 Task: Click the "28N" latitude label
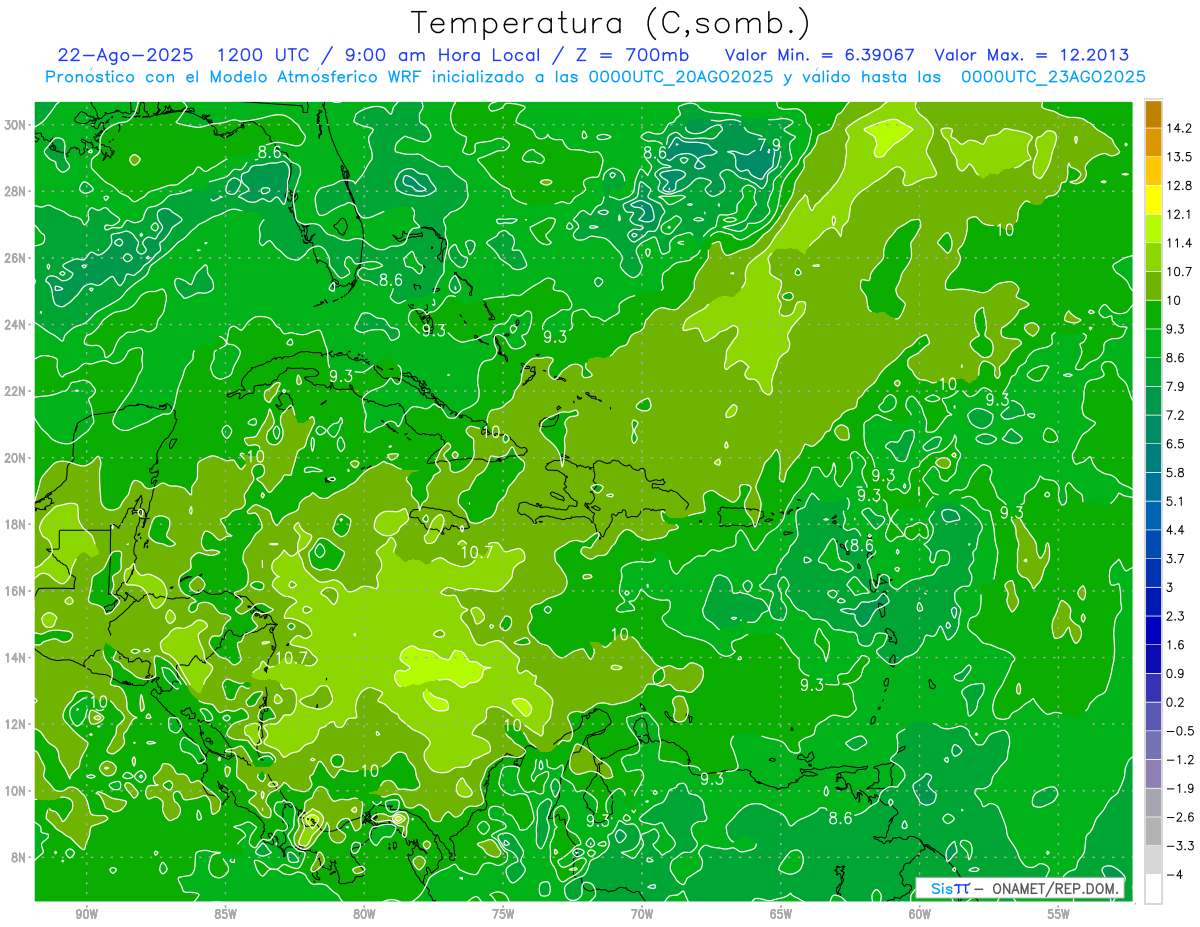pyautogui.click(x=16, y=191)
